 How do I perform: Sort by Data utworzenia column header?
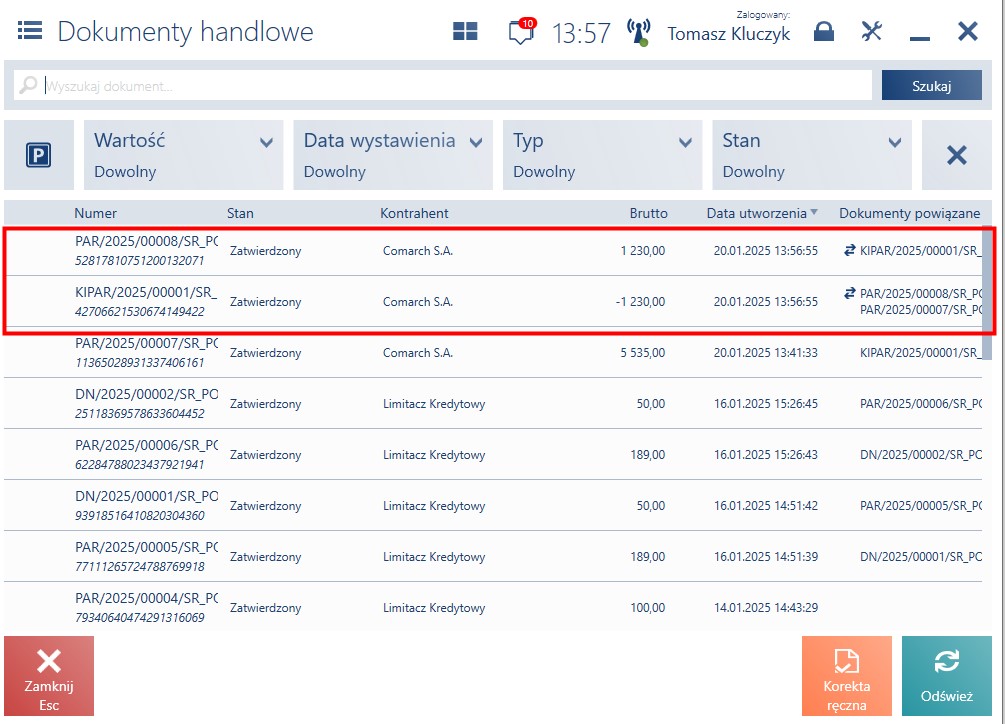(757, 213)
